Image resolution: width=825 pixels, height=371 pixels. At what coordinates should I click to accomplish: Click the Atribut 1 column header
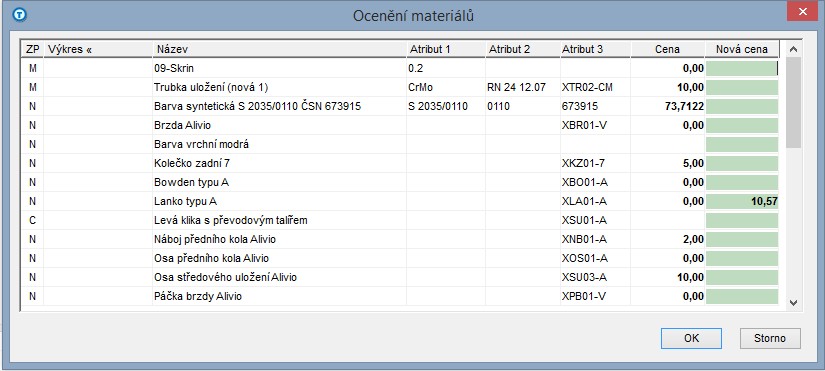(446, 49)
